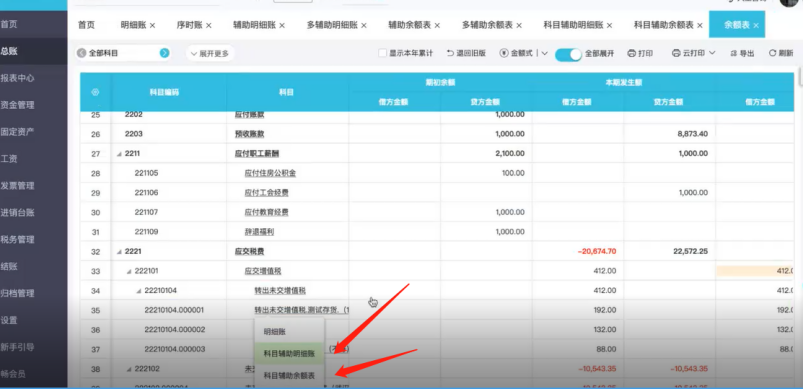Image resolution: width=803 pixels, height=389 pixels.
Task: Open the 转出未交增值税 subject link in row 34
Action: (280, 291)
